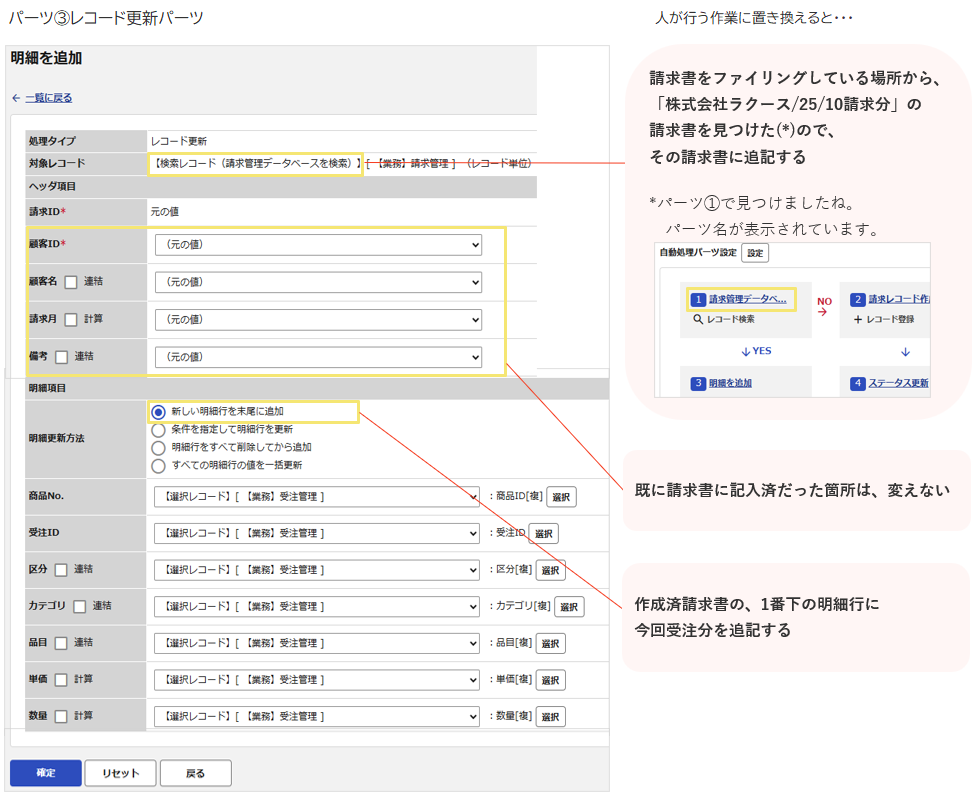This screenshot has height=799, width=979.
Task: Select 明細行をすべて削除してから追加 radio option
Action: 159,448
